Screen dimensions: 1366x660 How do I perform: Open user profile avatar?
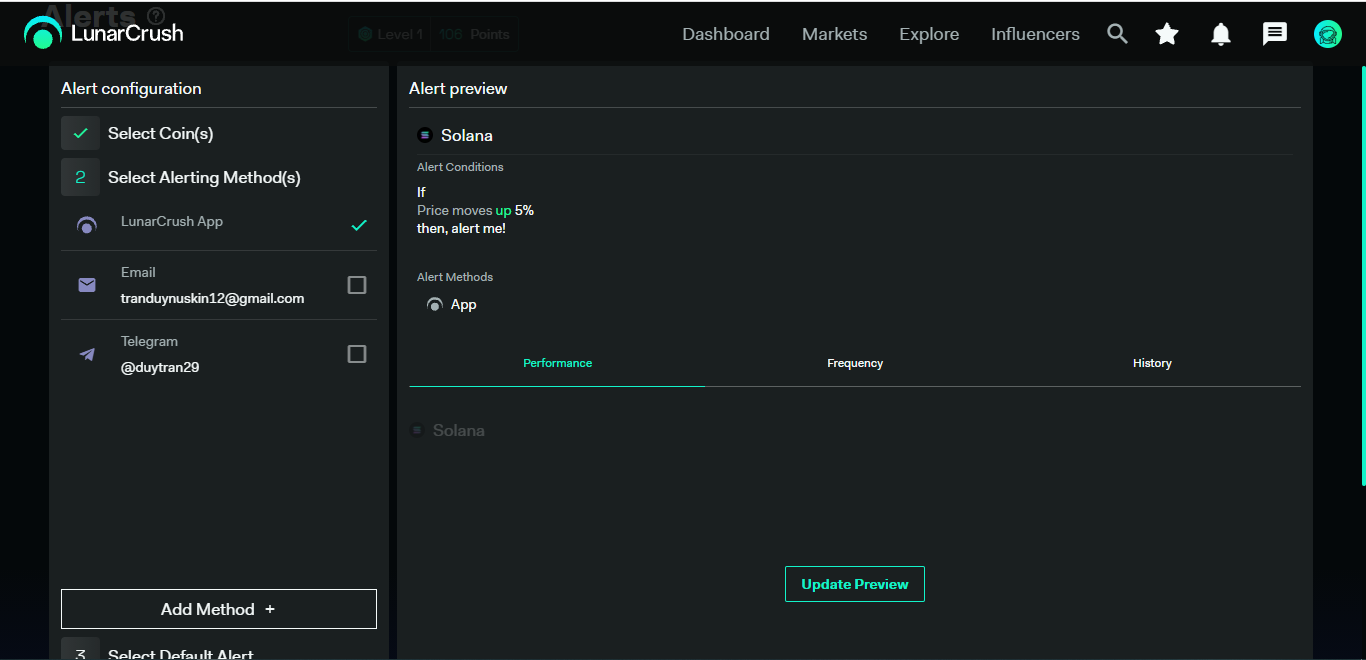tap(1327, 34)
